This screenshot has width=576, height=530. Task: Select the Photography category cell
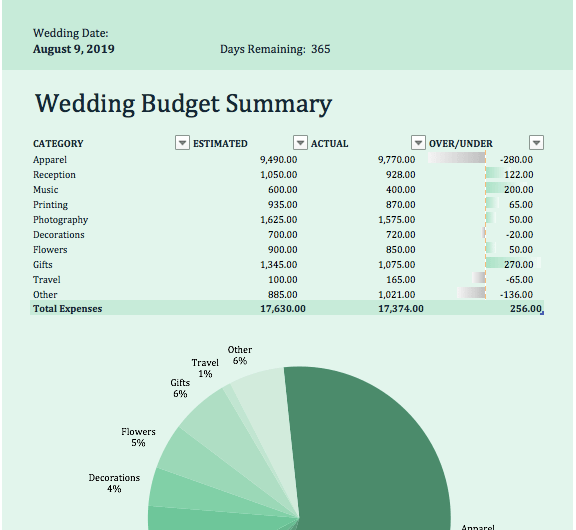(x=61, y=220)
